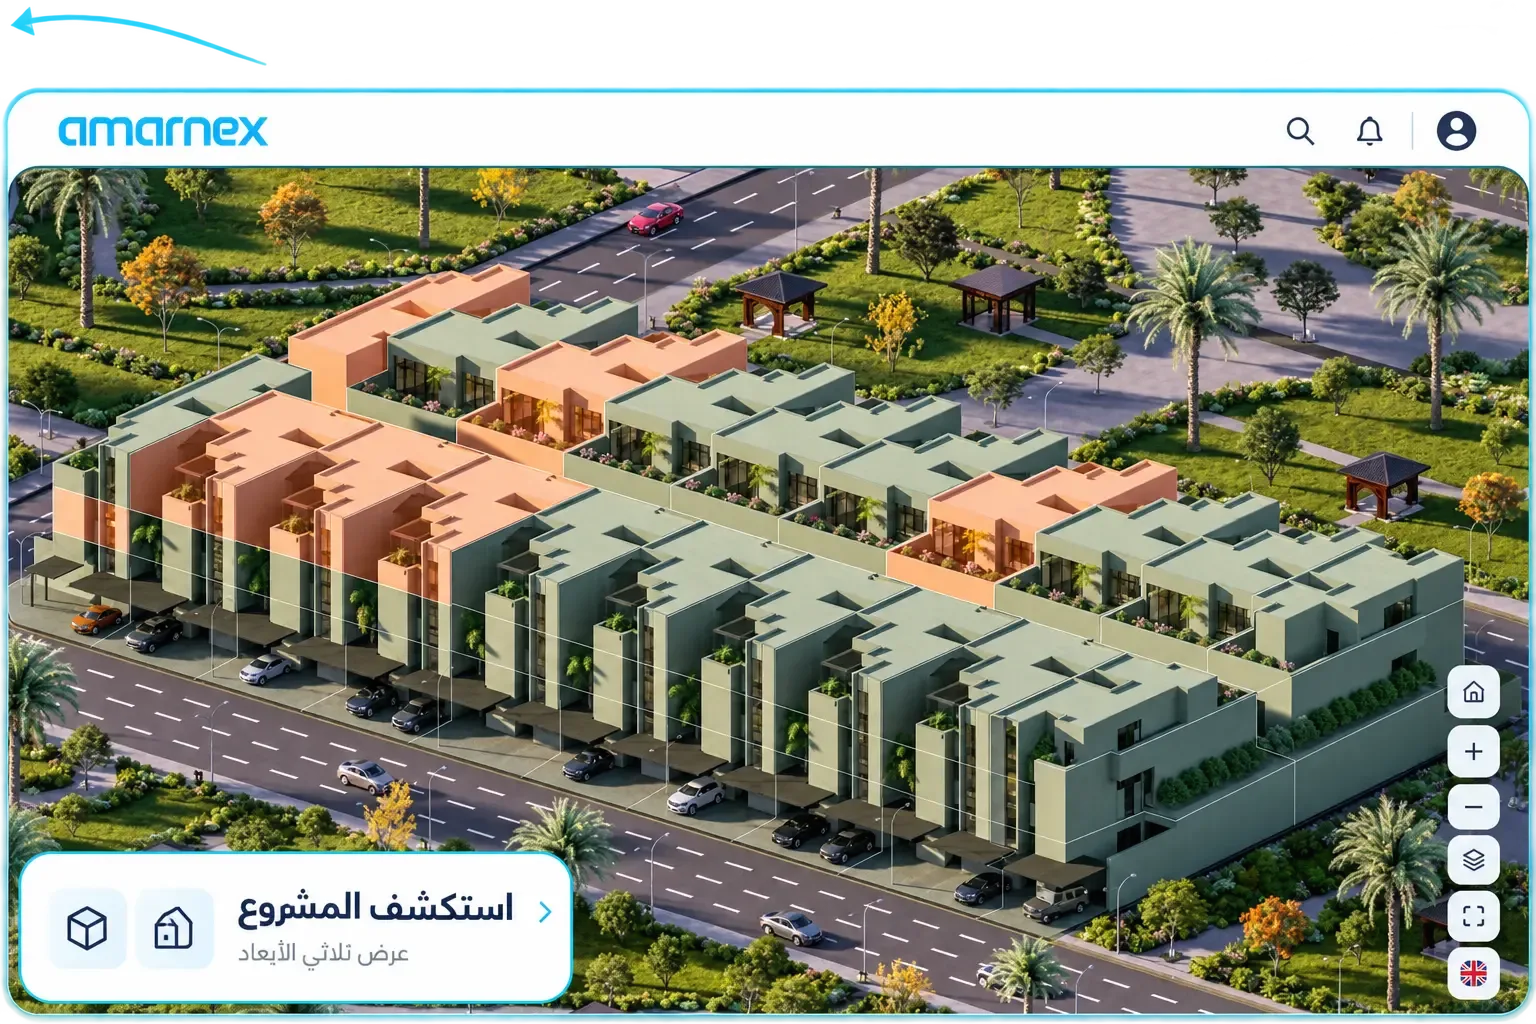This screenshot has width=1536, height=1024.
Task: Switch language using the UK flag
Action: [1473, 972]
